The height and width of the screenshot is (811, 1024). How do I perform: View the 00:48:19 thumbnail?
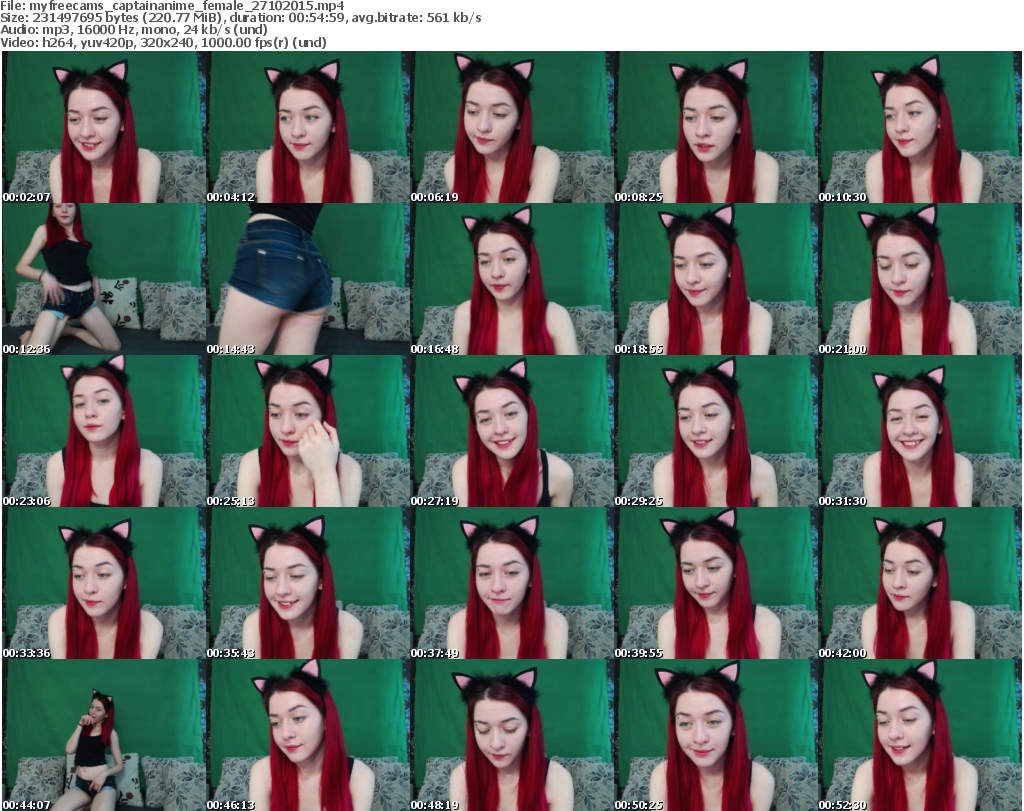click(512, 735)
